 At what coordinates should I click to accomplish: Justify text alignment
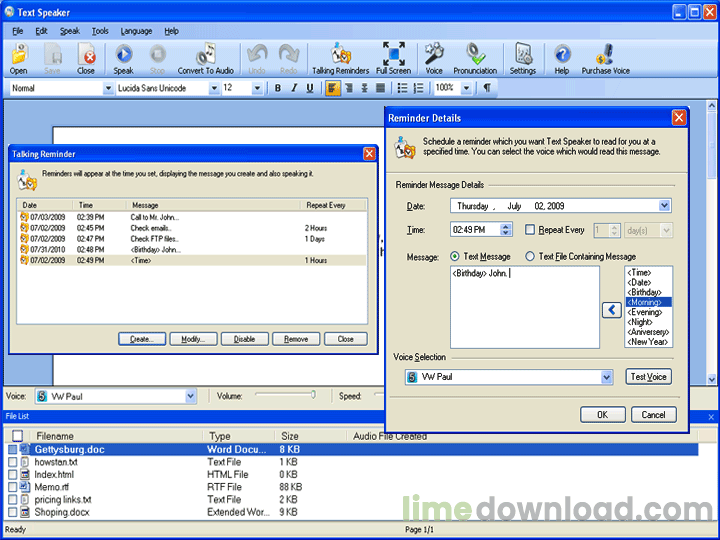click(380, 88)
